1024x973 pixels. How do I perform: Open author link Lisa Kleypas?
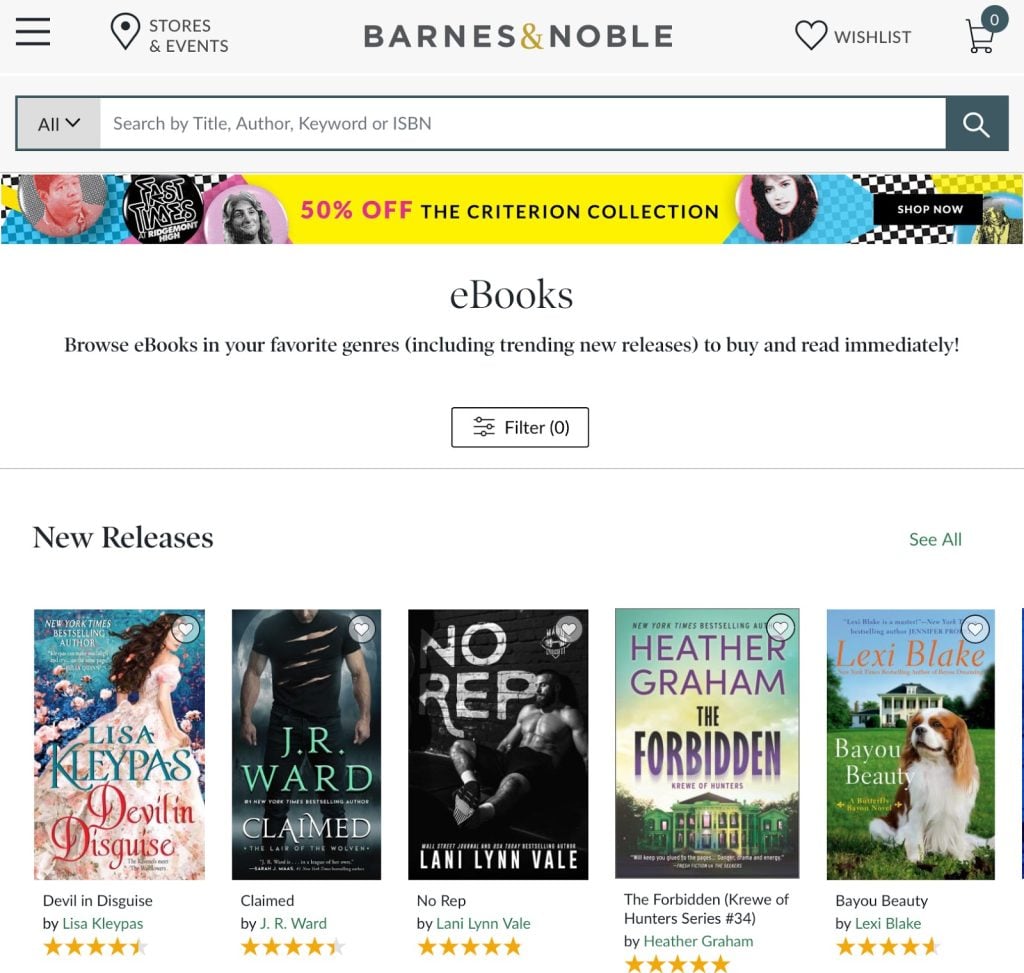(x=103, y=923)
